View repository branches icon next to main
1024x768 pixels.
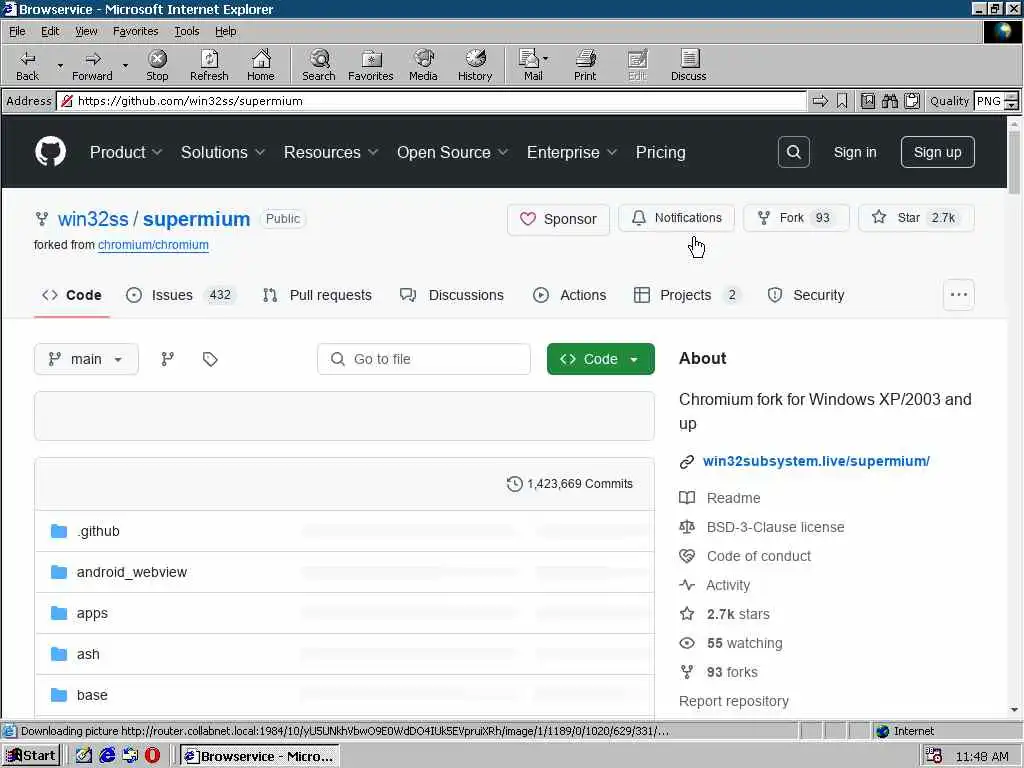(x=168, y=359)
